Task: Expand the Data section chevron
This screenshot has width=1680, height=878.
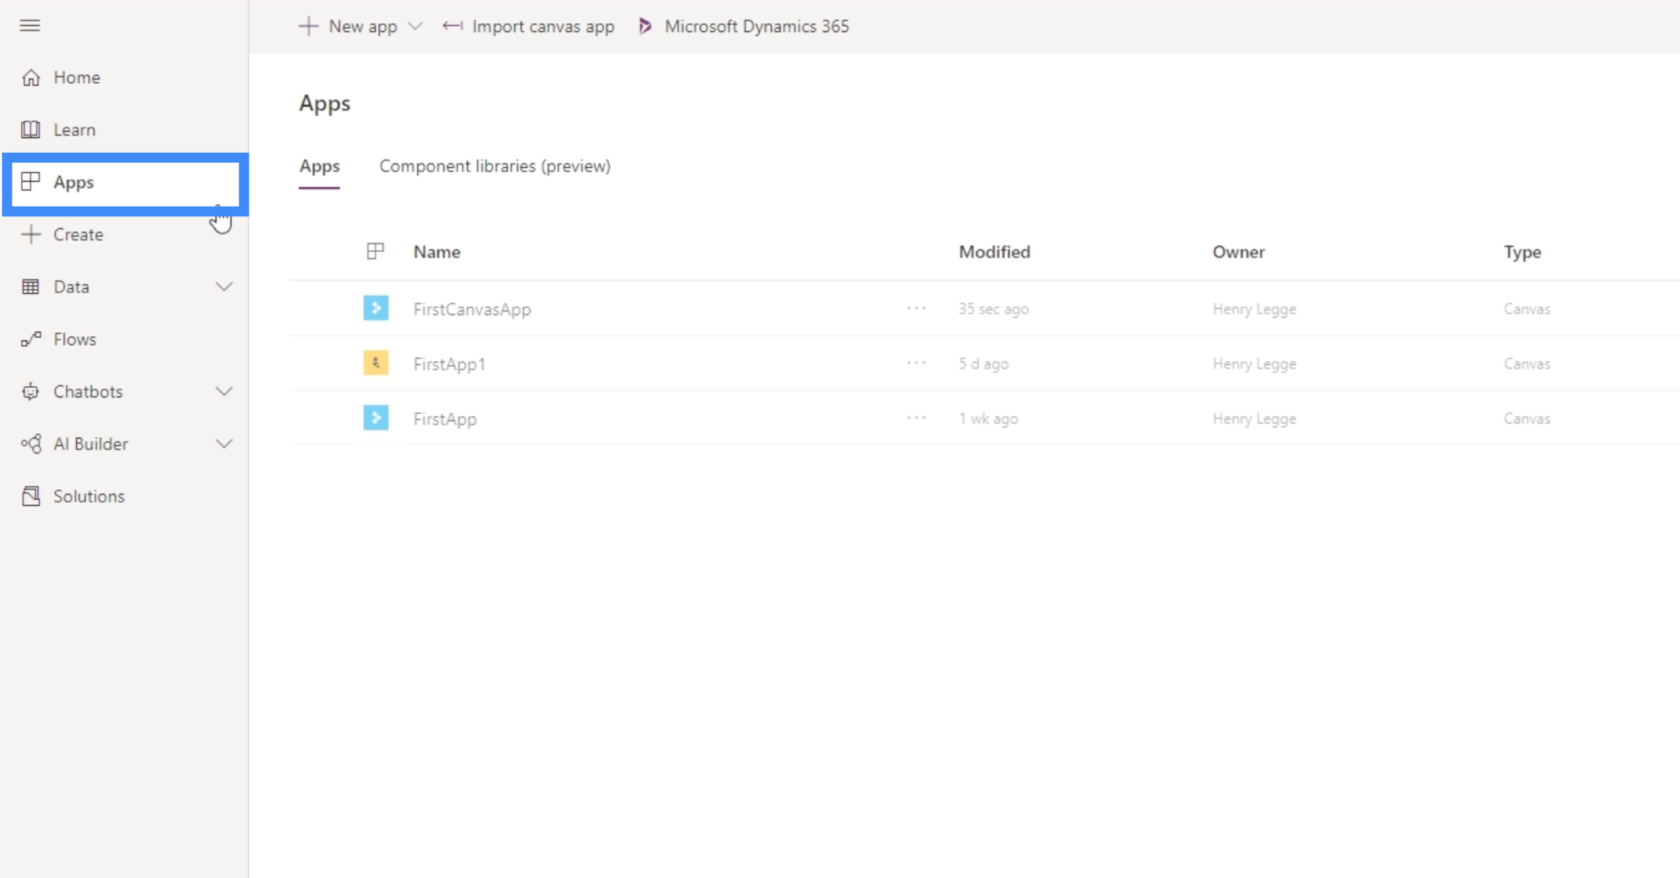Action: coord(224,286)
